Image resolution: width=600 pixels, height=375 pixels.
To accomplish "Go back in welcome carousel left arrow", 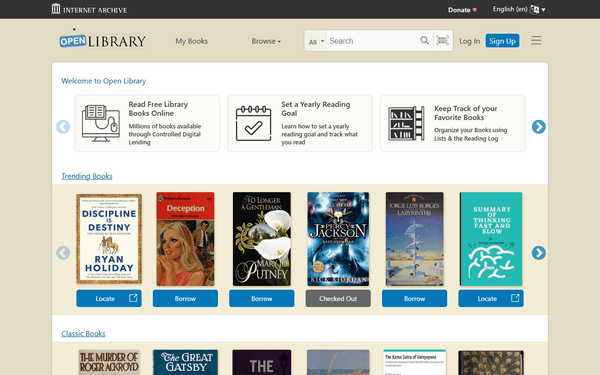I will pos(63,127).
